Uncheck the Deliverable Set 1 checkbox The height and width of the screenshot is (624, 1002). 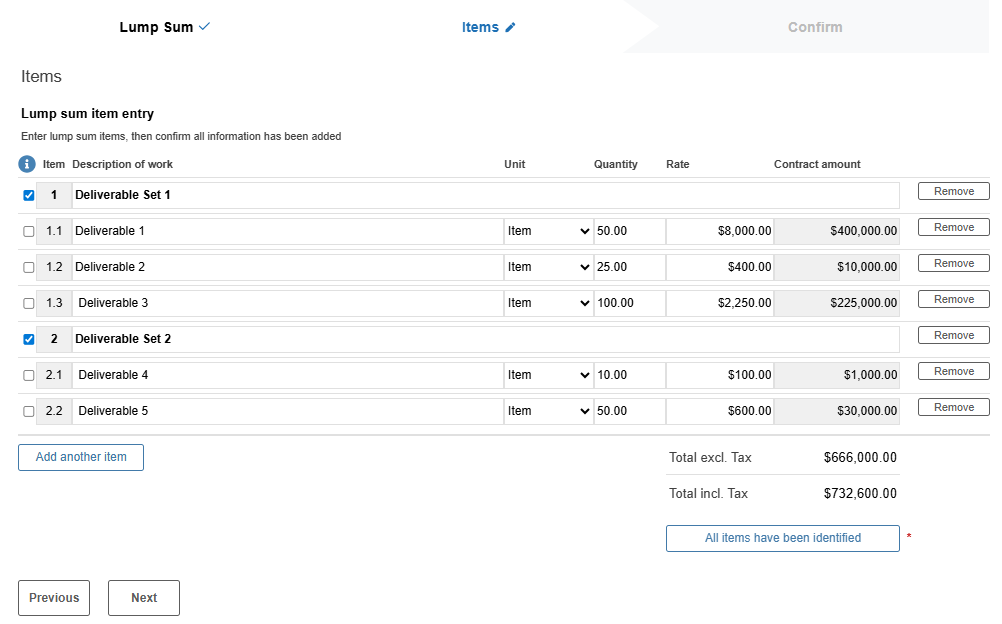tap(29, 196)
